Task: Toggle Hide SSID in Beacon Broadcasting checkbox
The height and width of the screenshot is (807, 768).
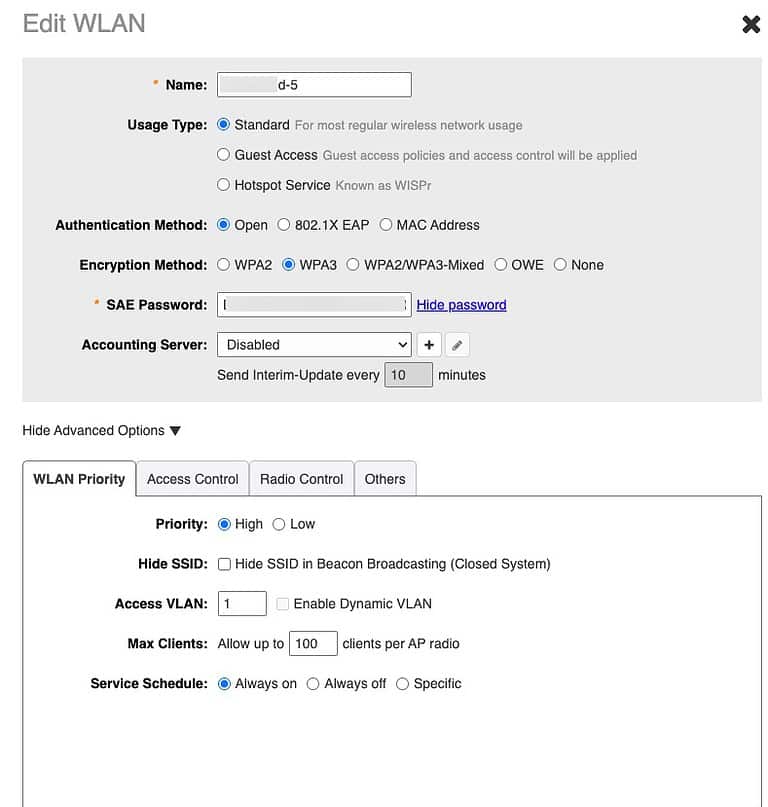Action: (224, 564)
